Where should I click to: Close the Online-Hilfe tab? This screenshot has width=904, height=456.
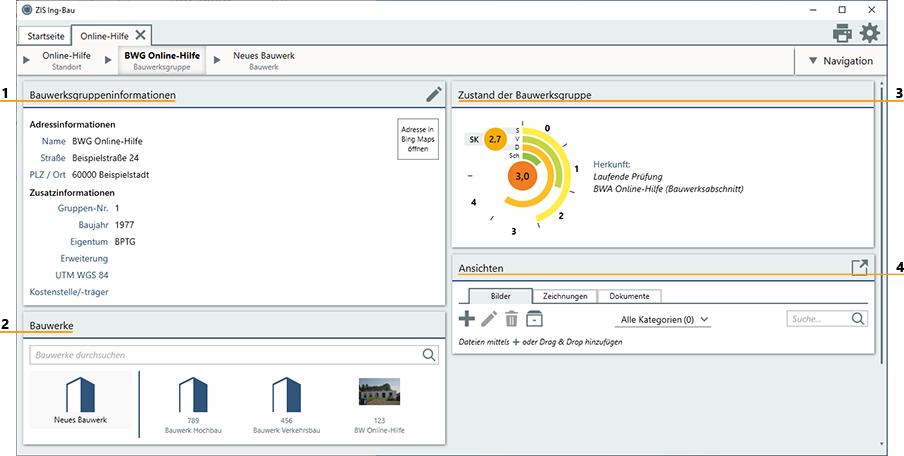coord(141,35)
